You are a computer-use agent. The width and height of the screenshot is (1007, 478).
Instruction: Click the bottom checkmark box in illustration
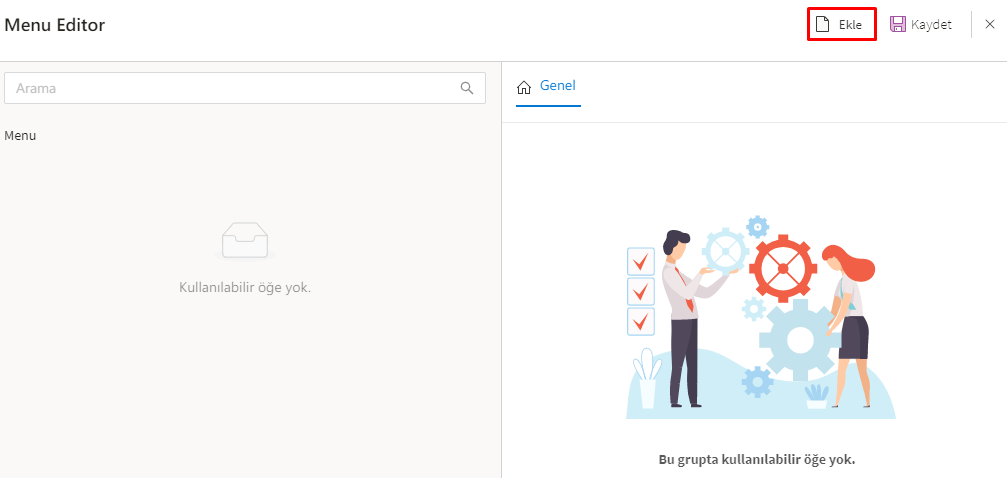click(x=640, y=322)
